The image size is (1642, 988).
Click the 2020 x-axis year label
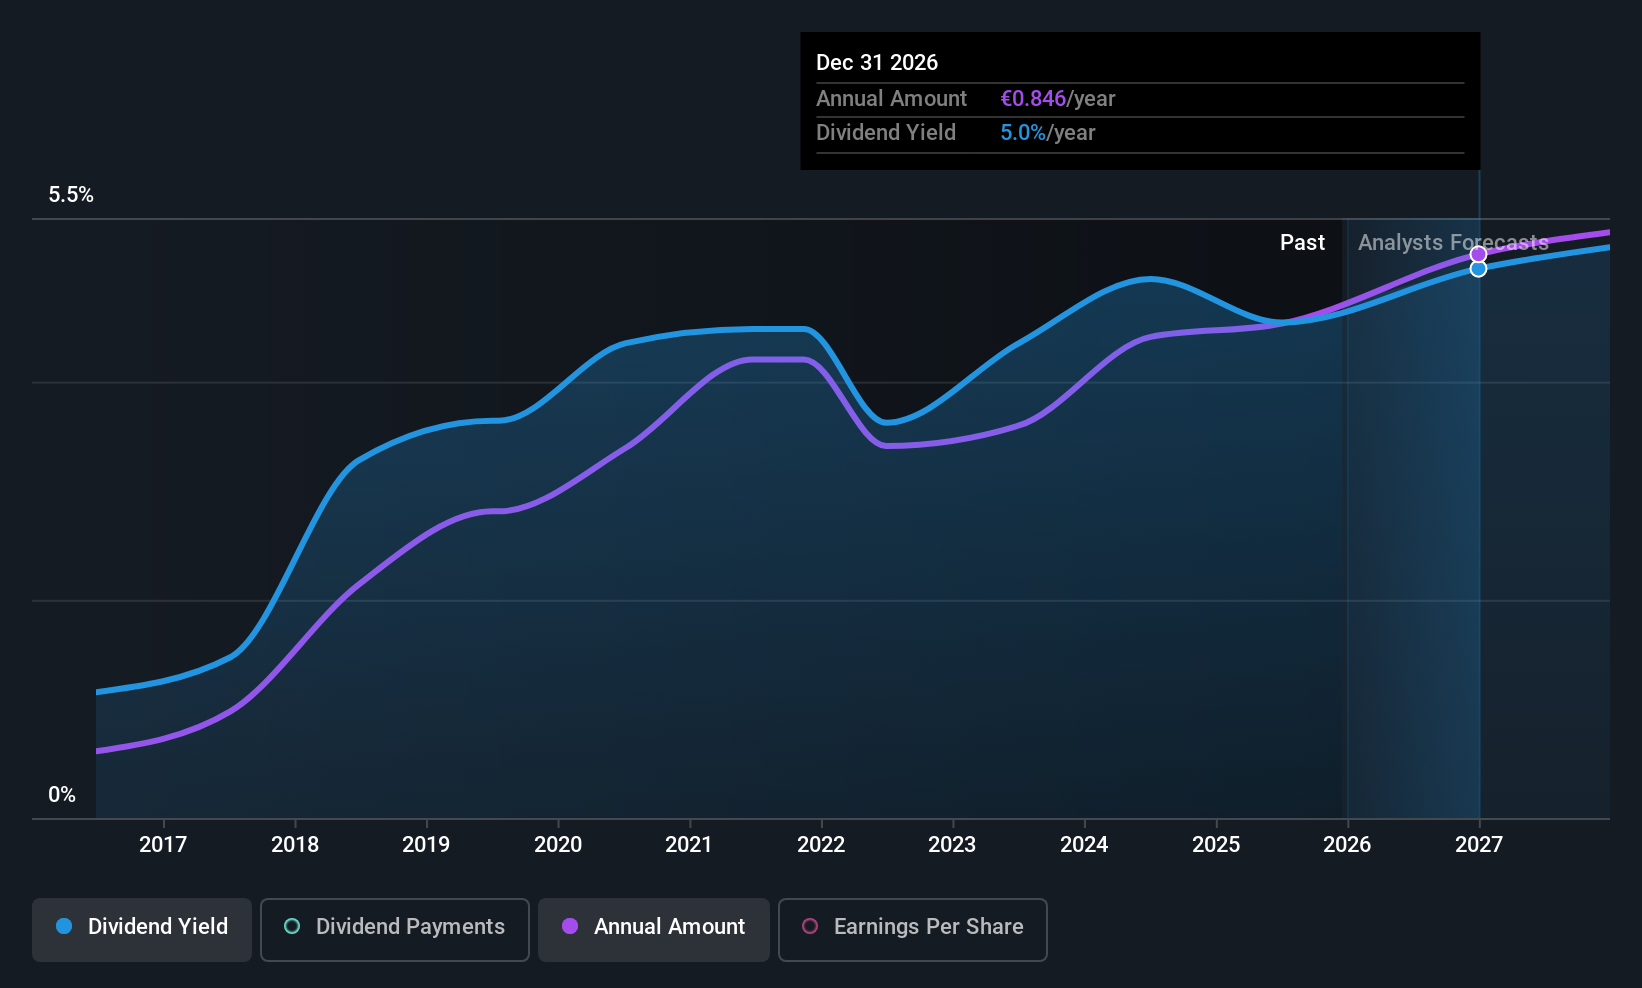coord(558,845)
